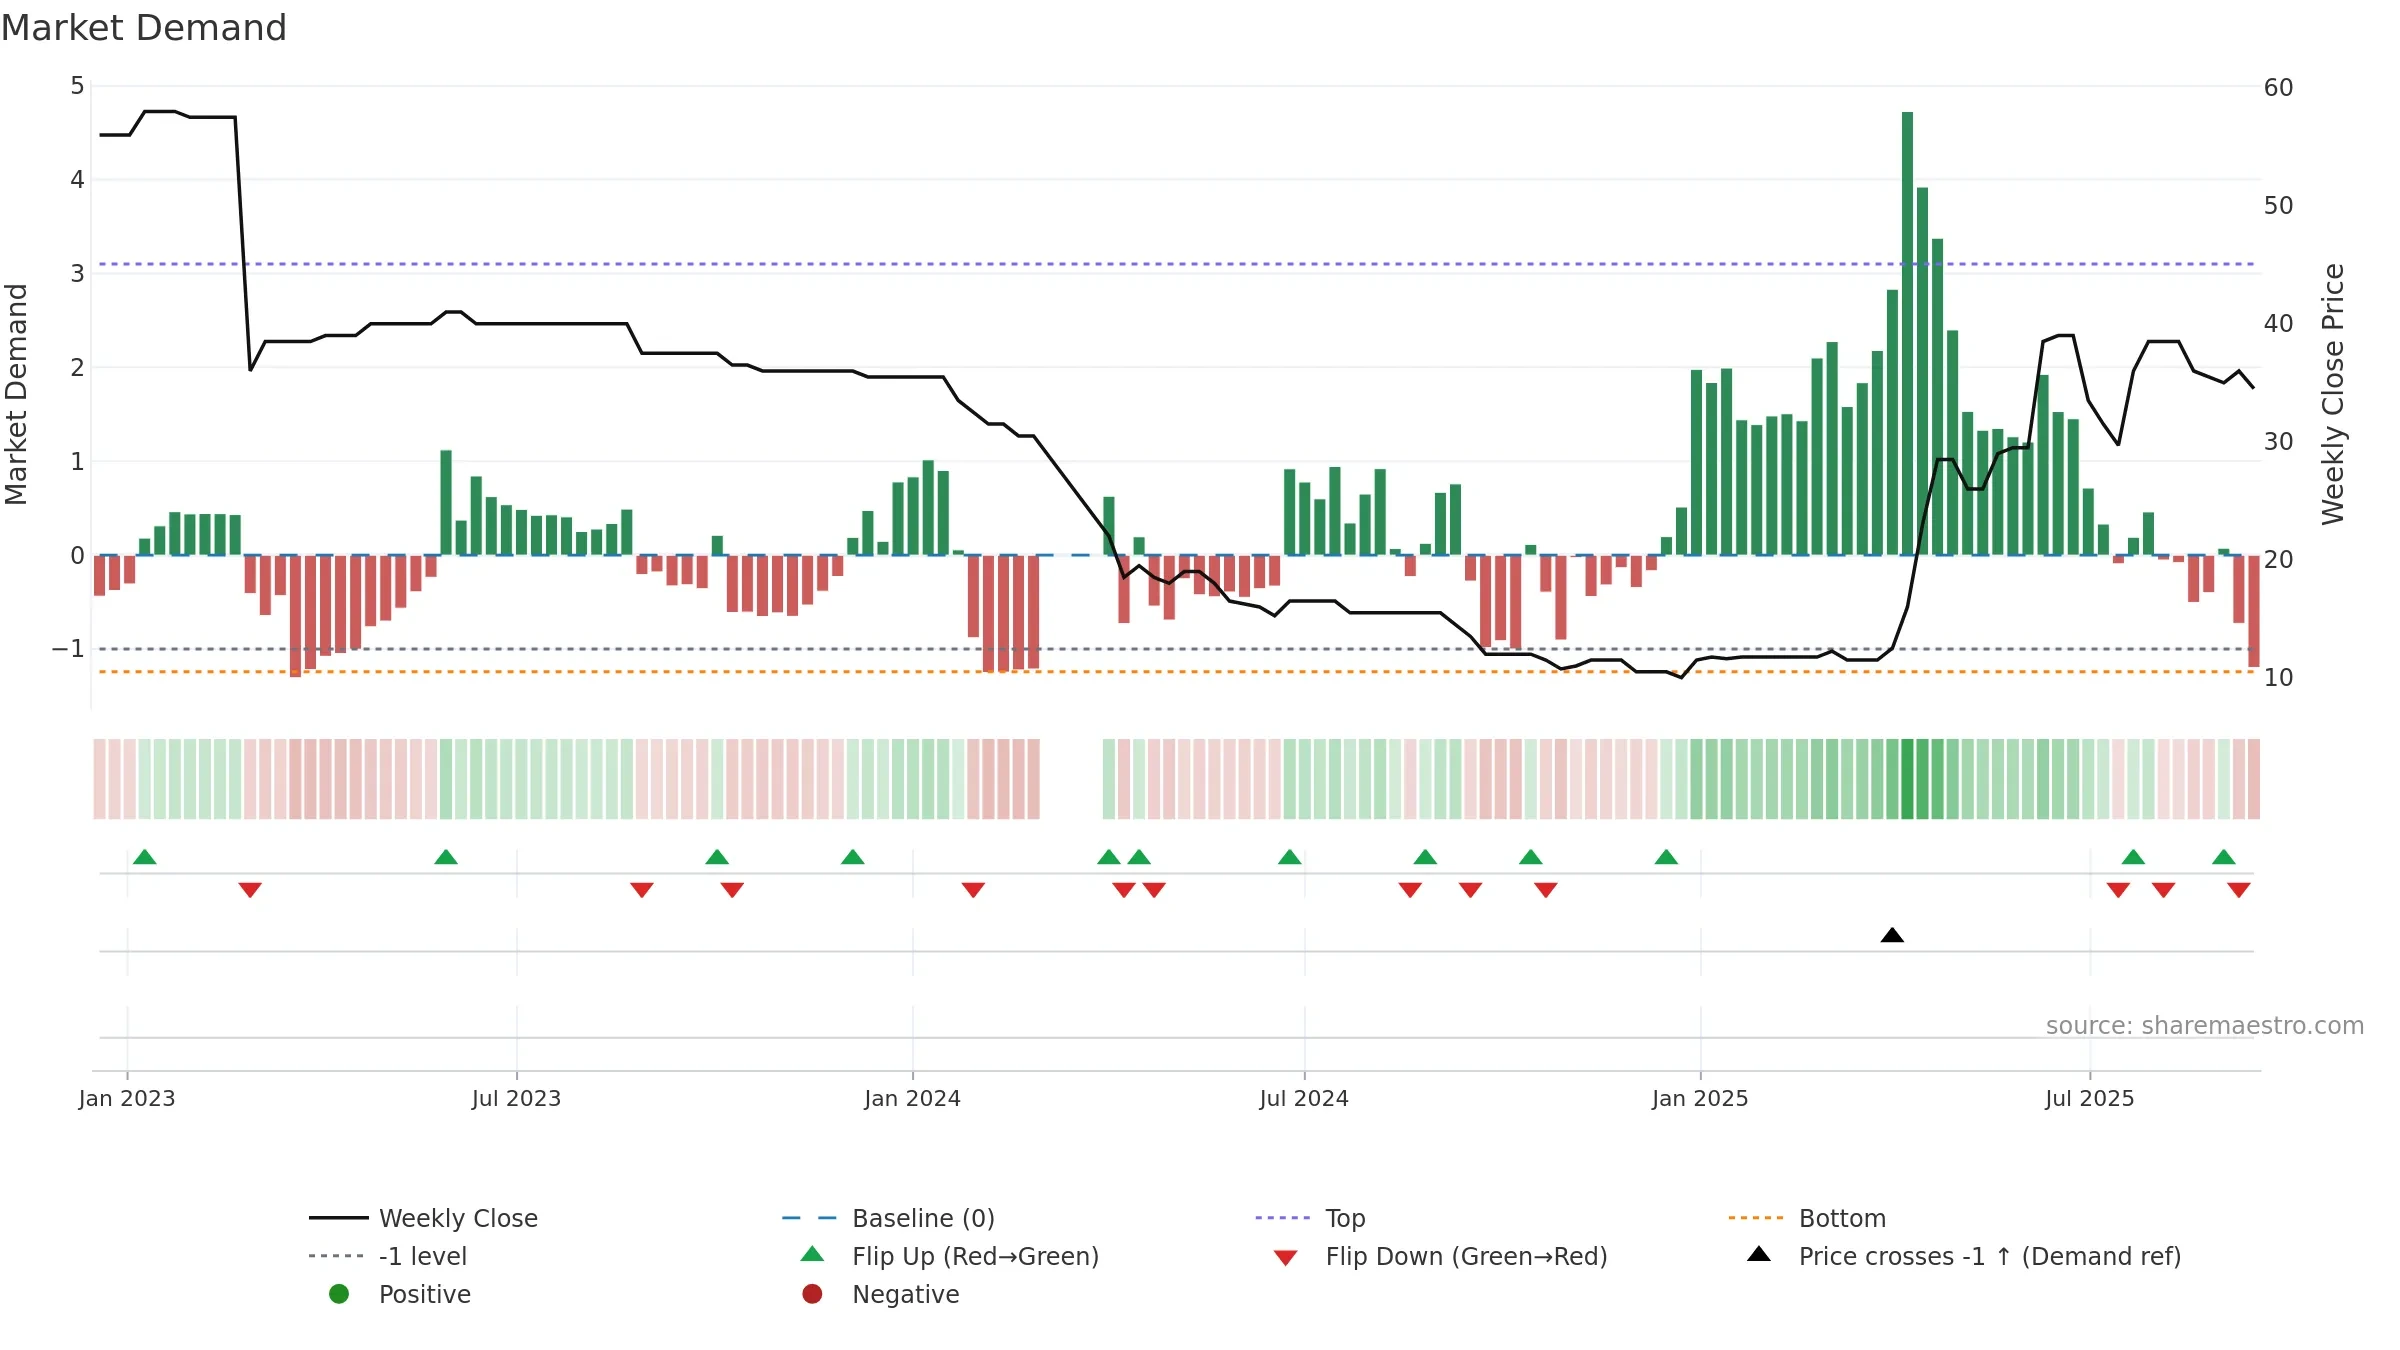Click the darkest green heat strip cell
Screen dimensions: 2400x1350
(1907, 779)
